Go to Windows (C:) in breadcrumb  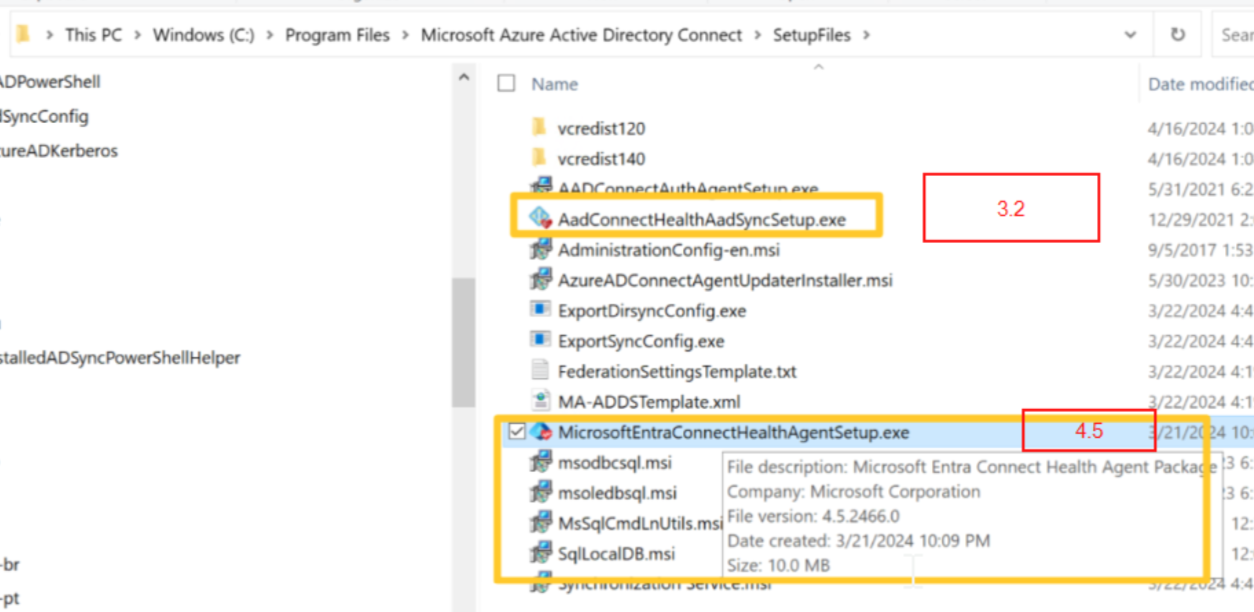click(203, 35)
